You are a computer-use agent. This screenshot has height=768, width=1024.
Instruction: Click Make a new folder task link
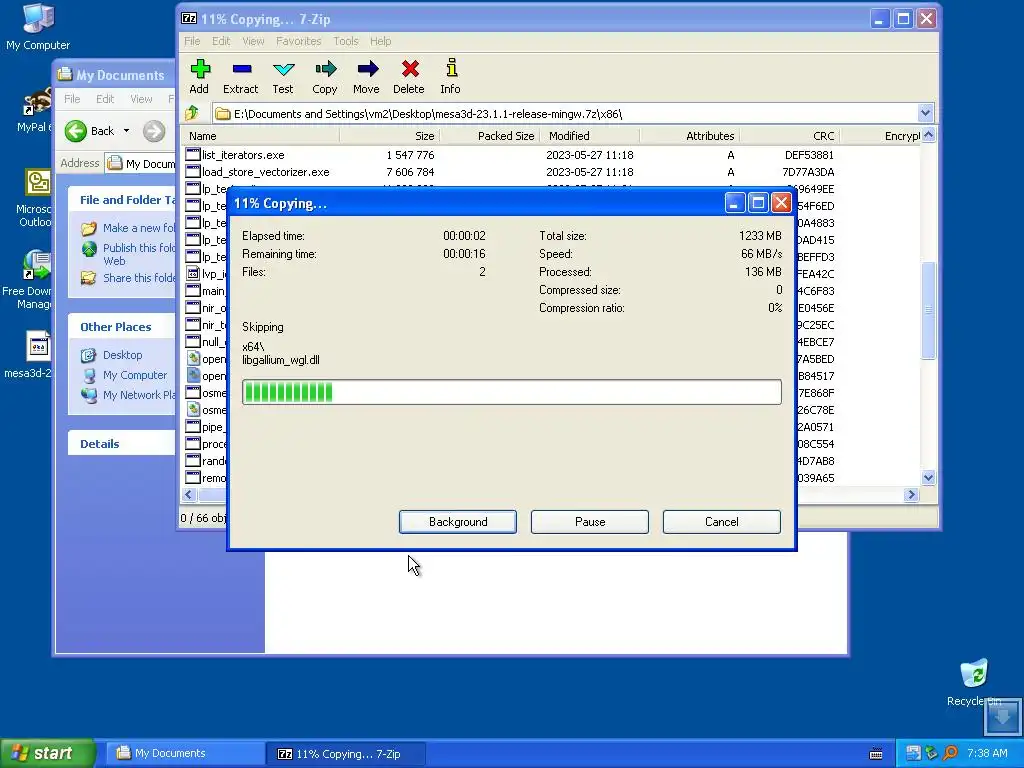click(128, 228)
